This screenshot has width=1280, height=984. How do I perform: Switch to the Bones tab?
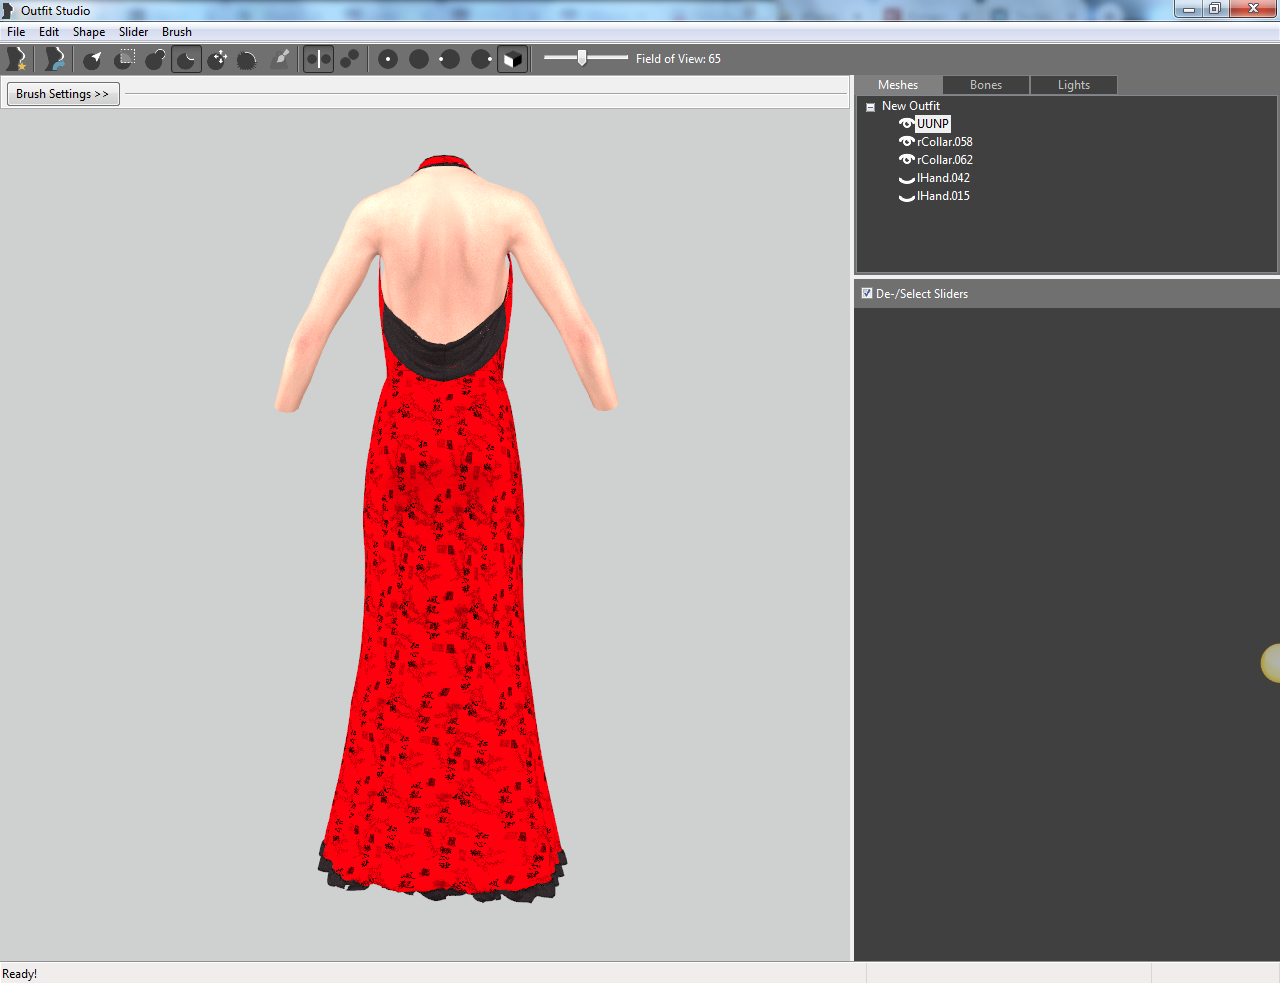pos(986,85)
